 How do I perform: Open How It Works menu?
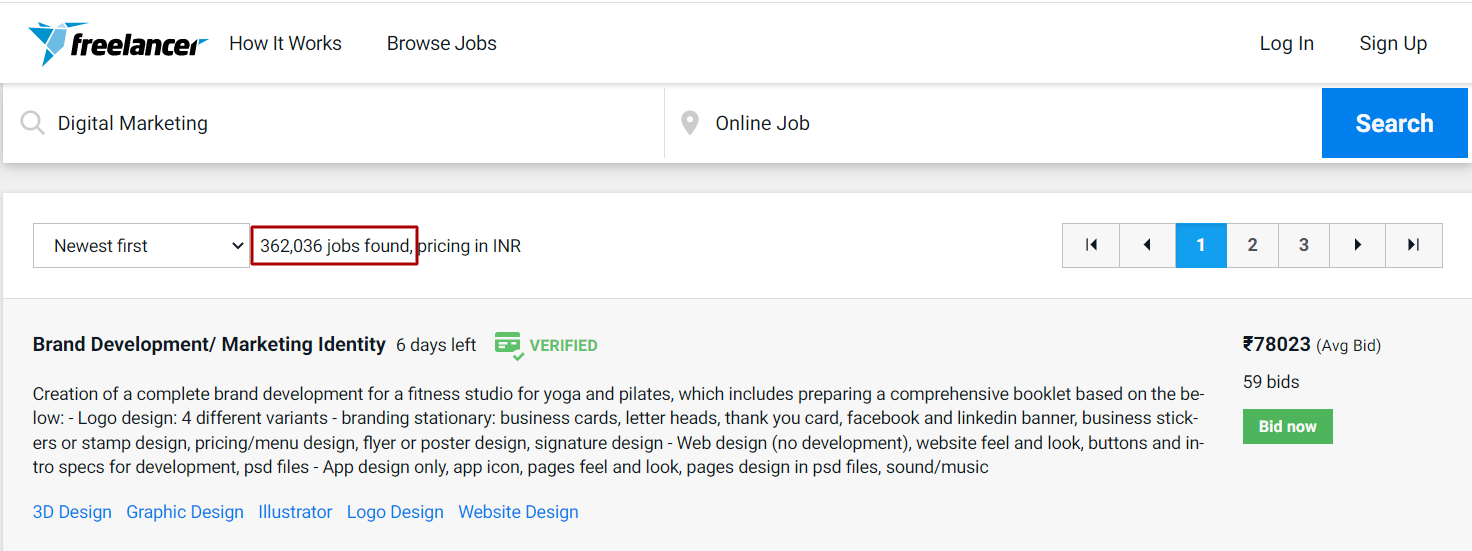(285, 44)
